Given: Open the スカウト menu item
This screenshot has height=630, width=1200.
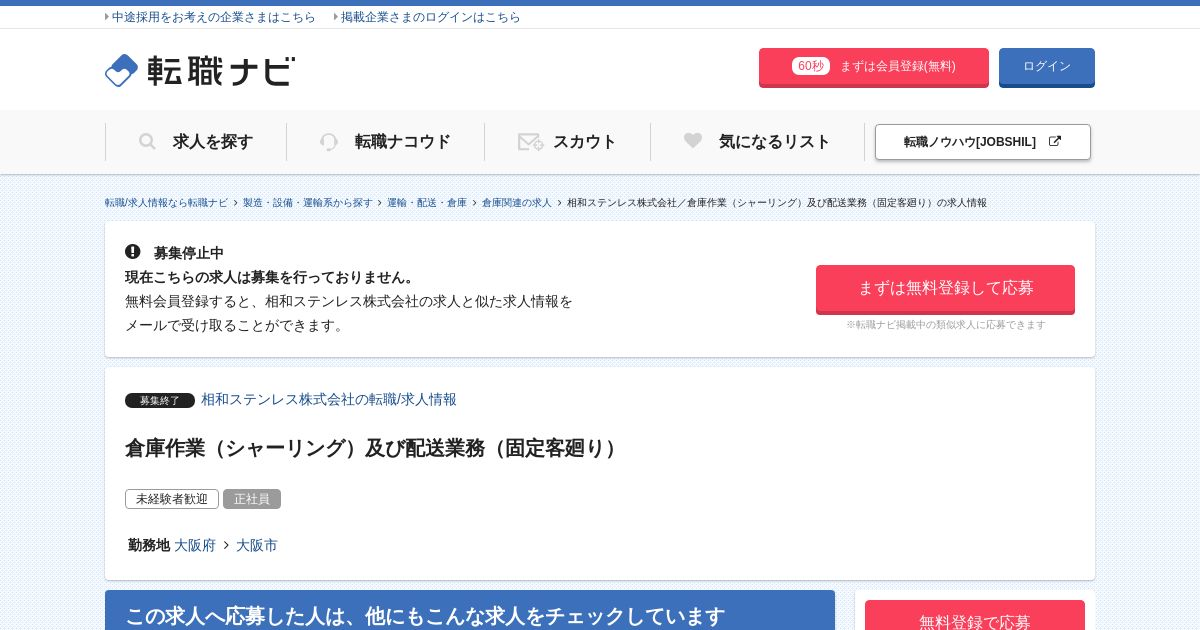Looking at the screenshot, I should click(x=568, y=142).
